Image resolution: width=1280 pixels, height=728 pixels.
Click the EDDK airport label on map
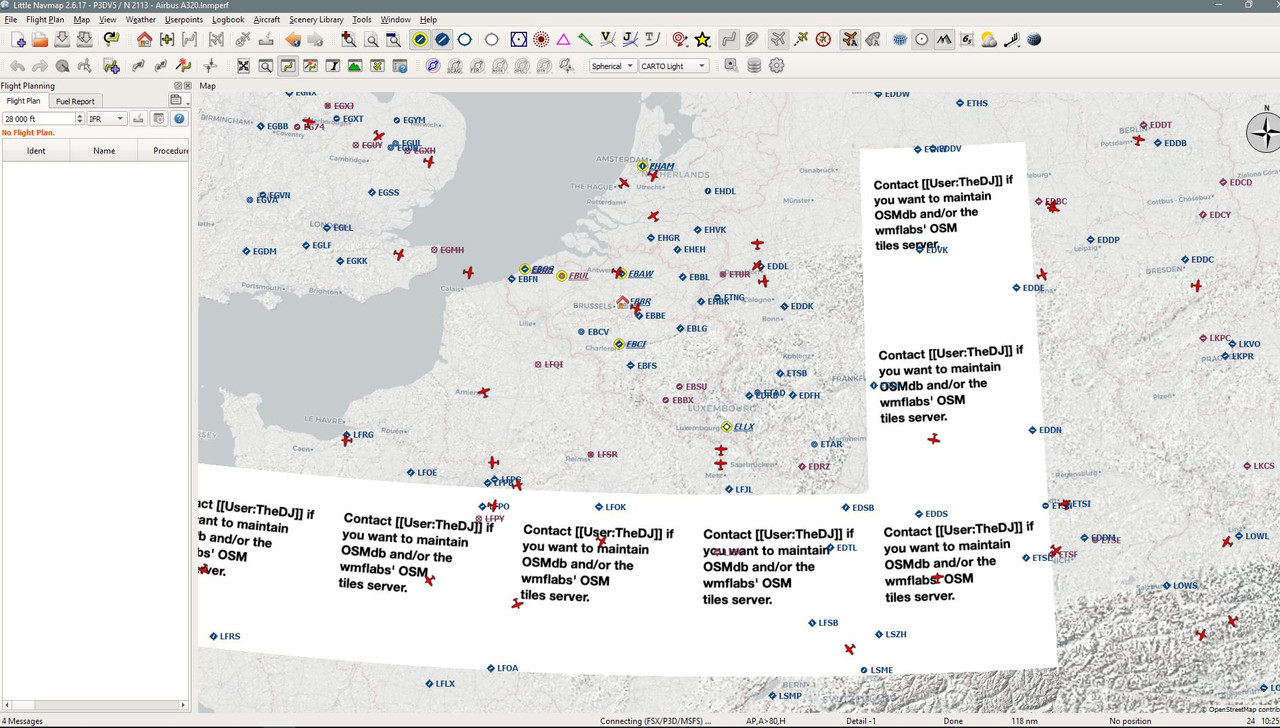[x=802, y=307]
